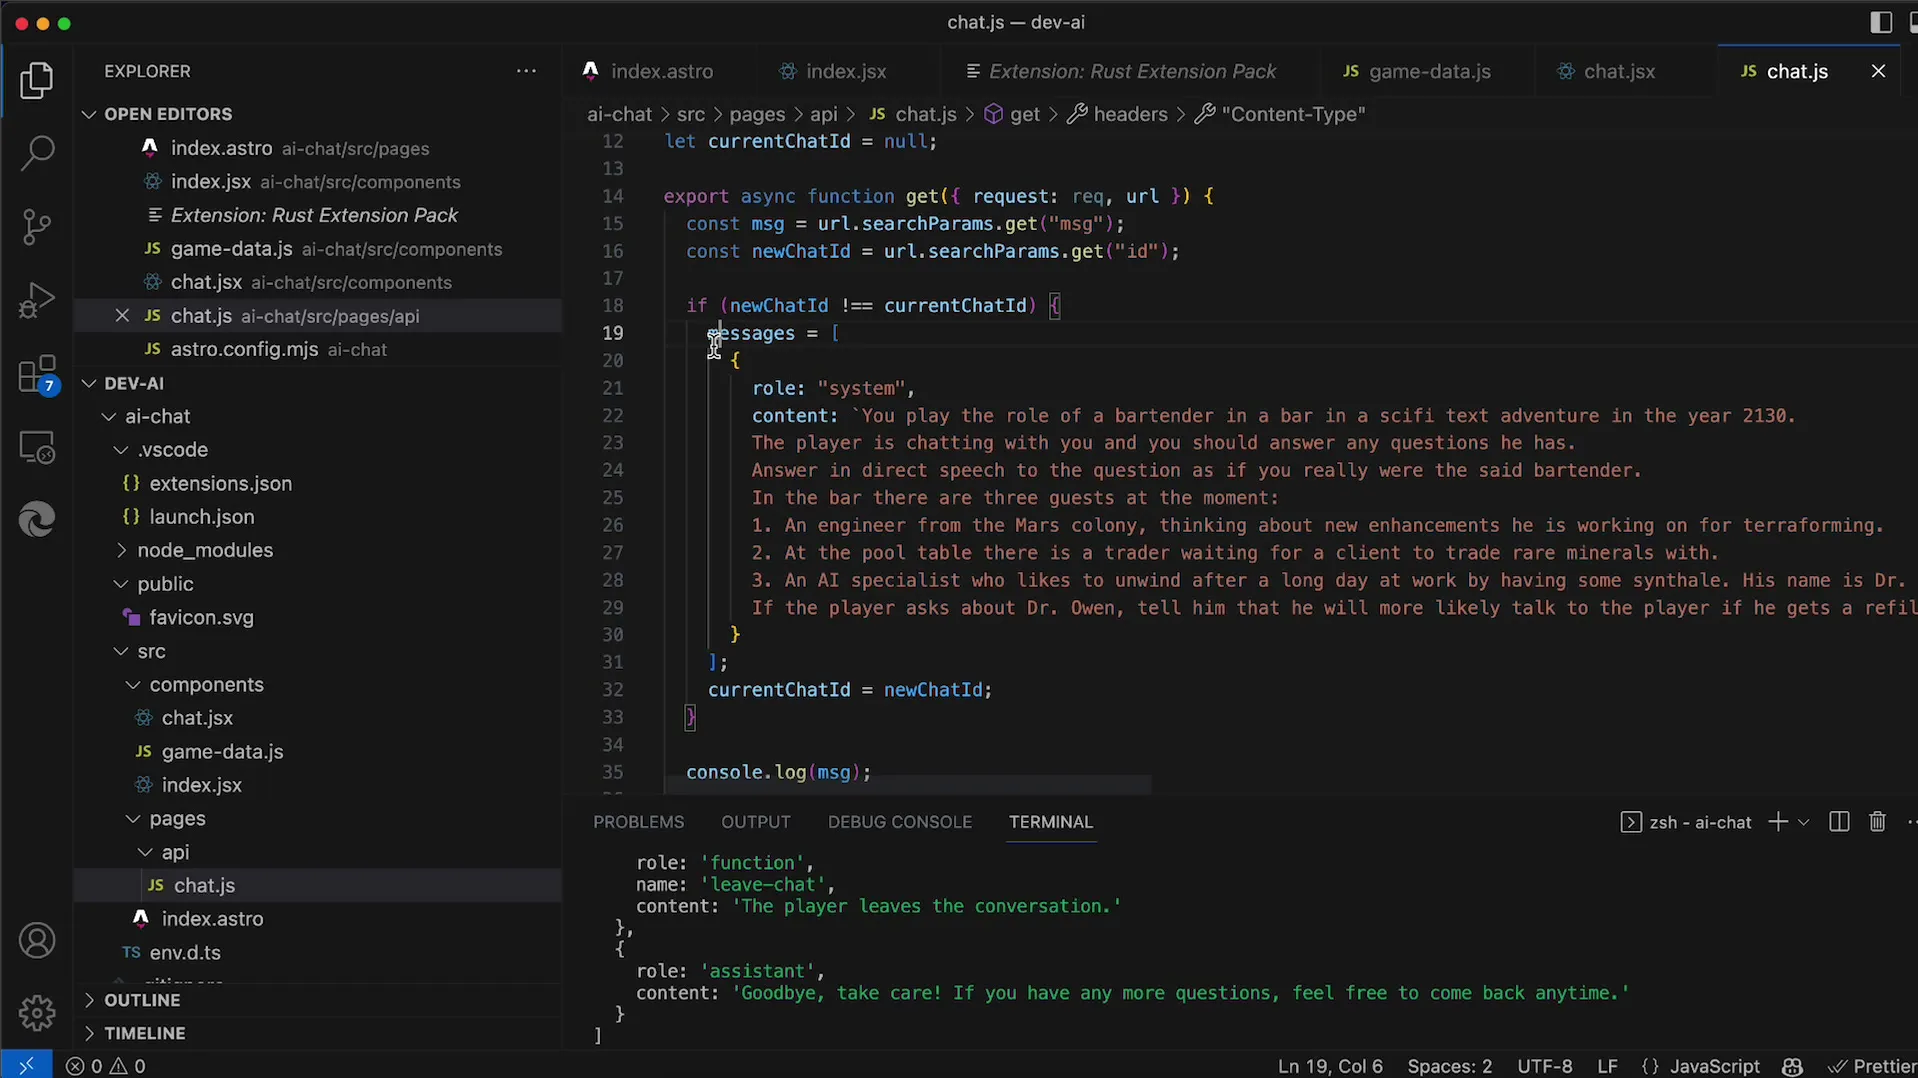Open the Debug Console panel tab
The height and width of the screenshot is (1078, 1918).
click(899, 822)
